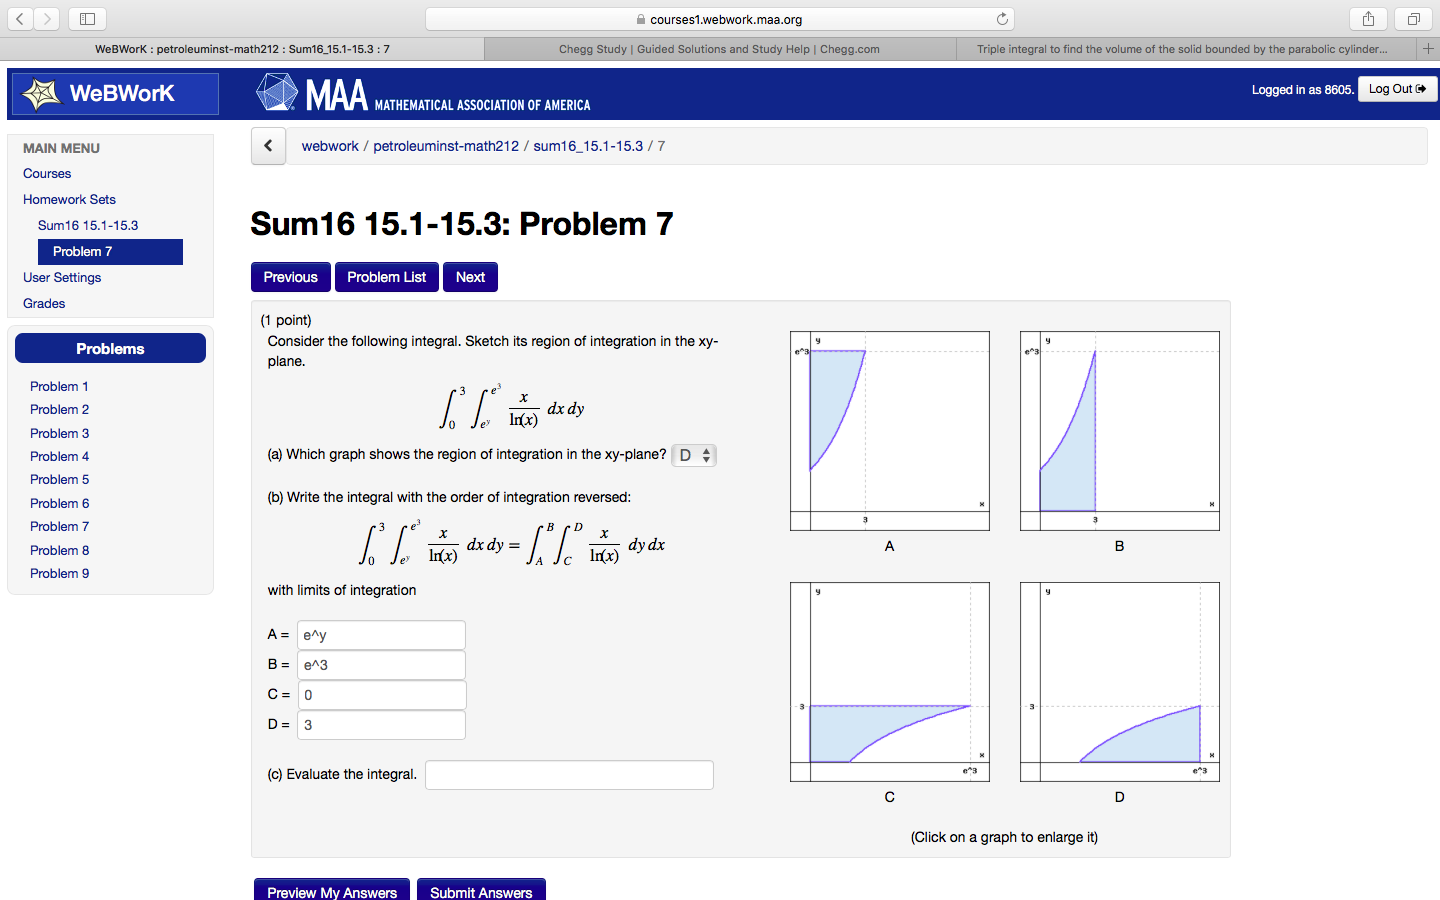The width and height of the screenshot is (1440, 900).
Task: Open a new tab with the plus button
Action: (1428, 49)
